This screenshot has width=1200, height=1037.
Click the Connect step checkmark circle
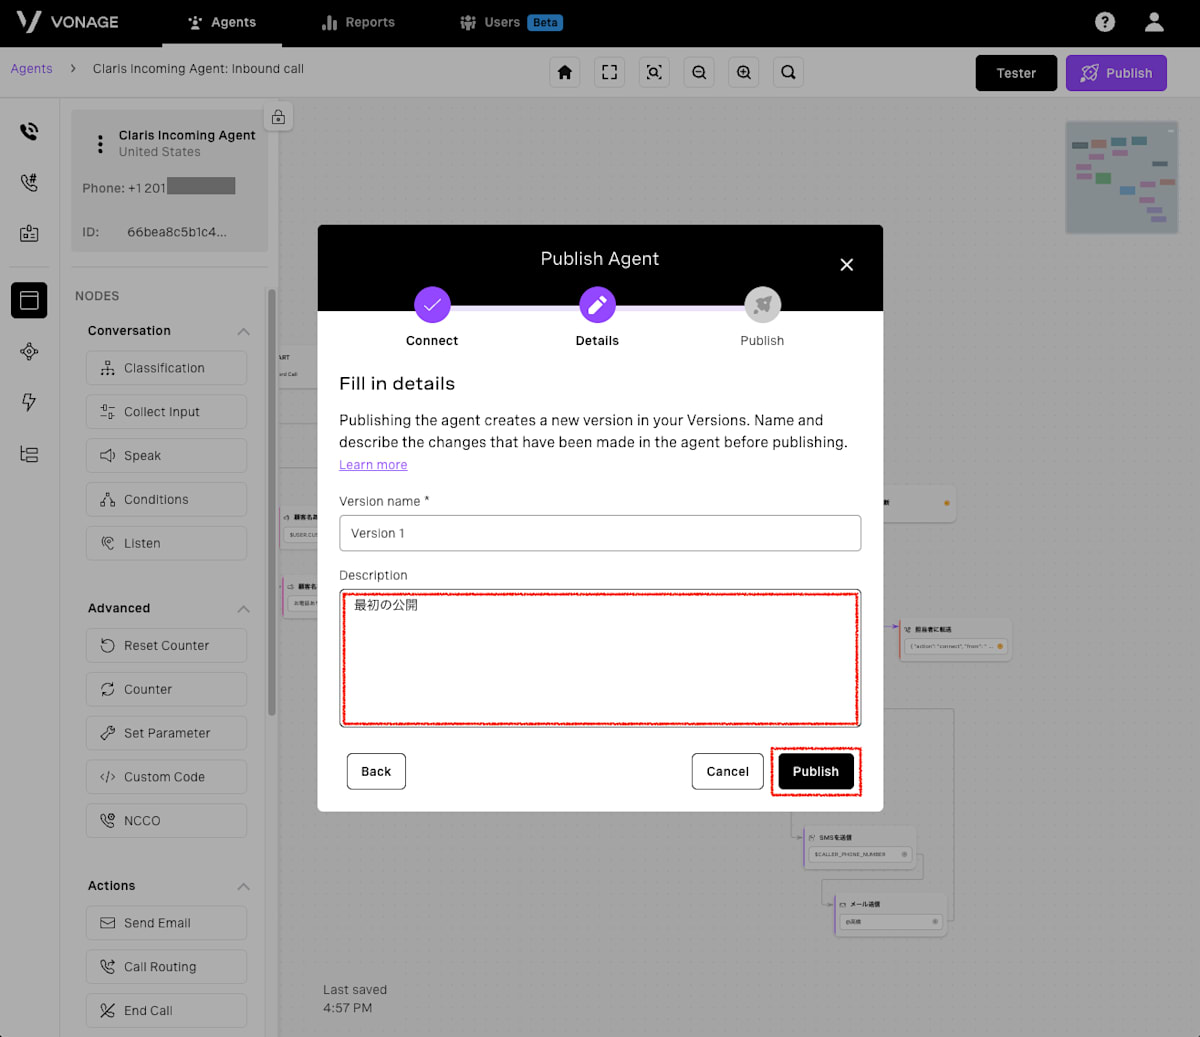[432, 305]
